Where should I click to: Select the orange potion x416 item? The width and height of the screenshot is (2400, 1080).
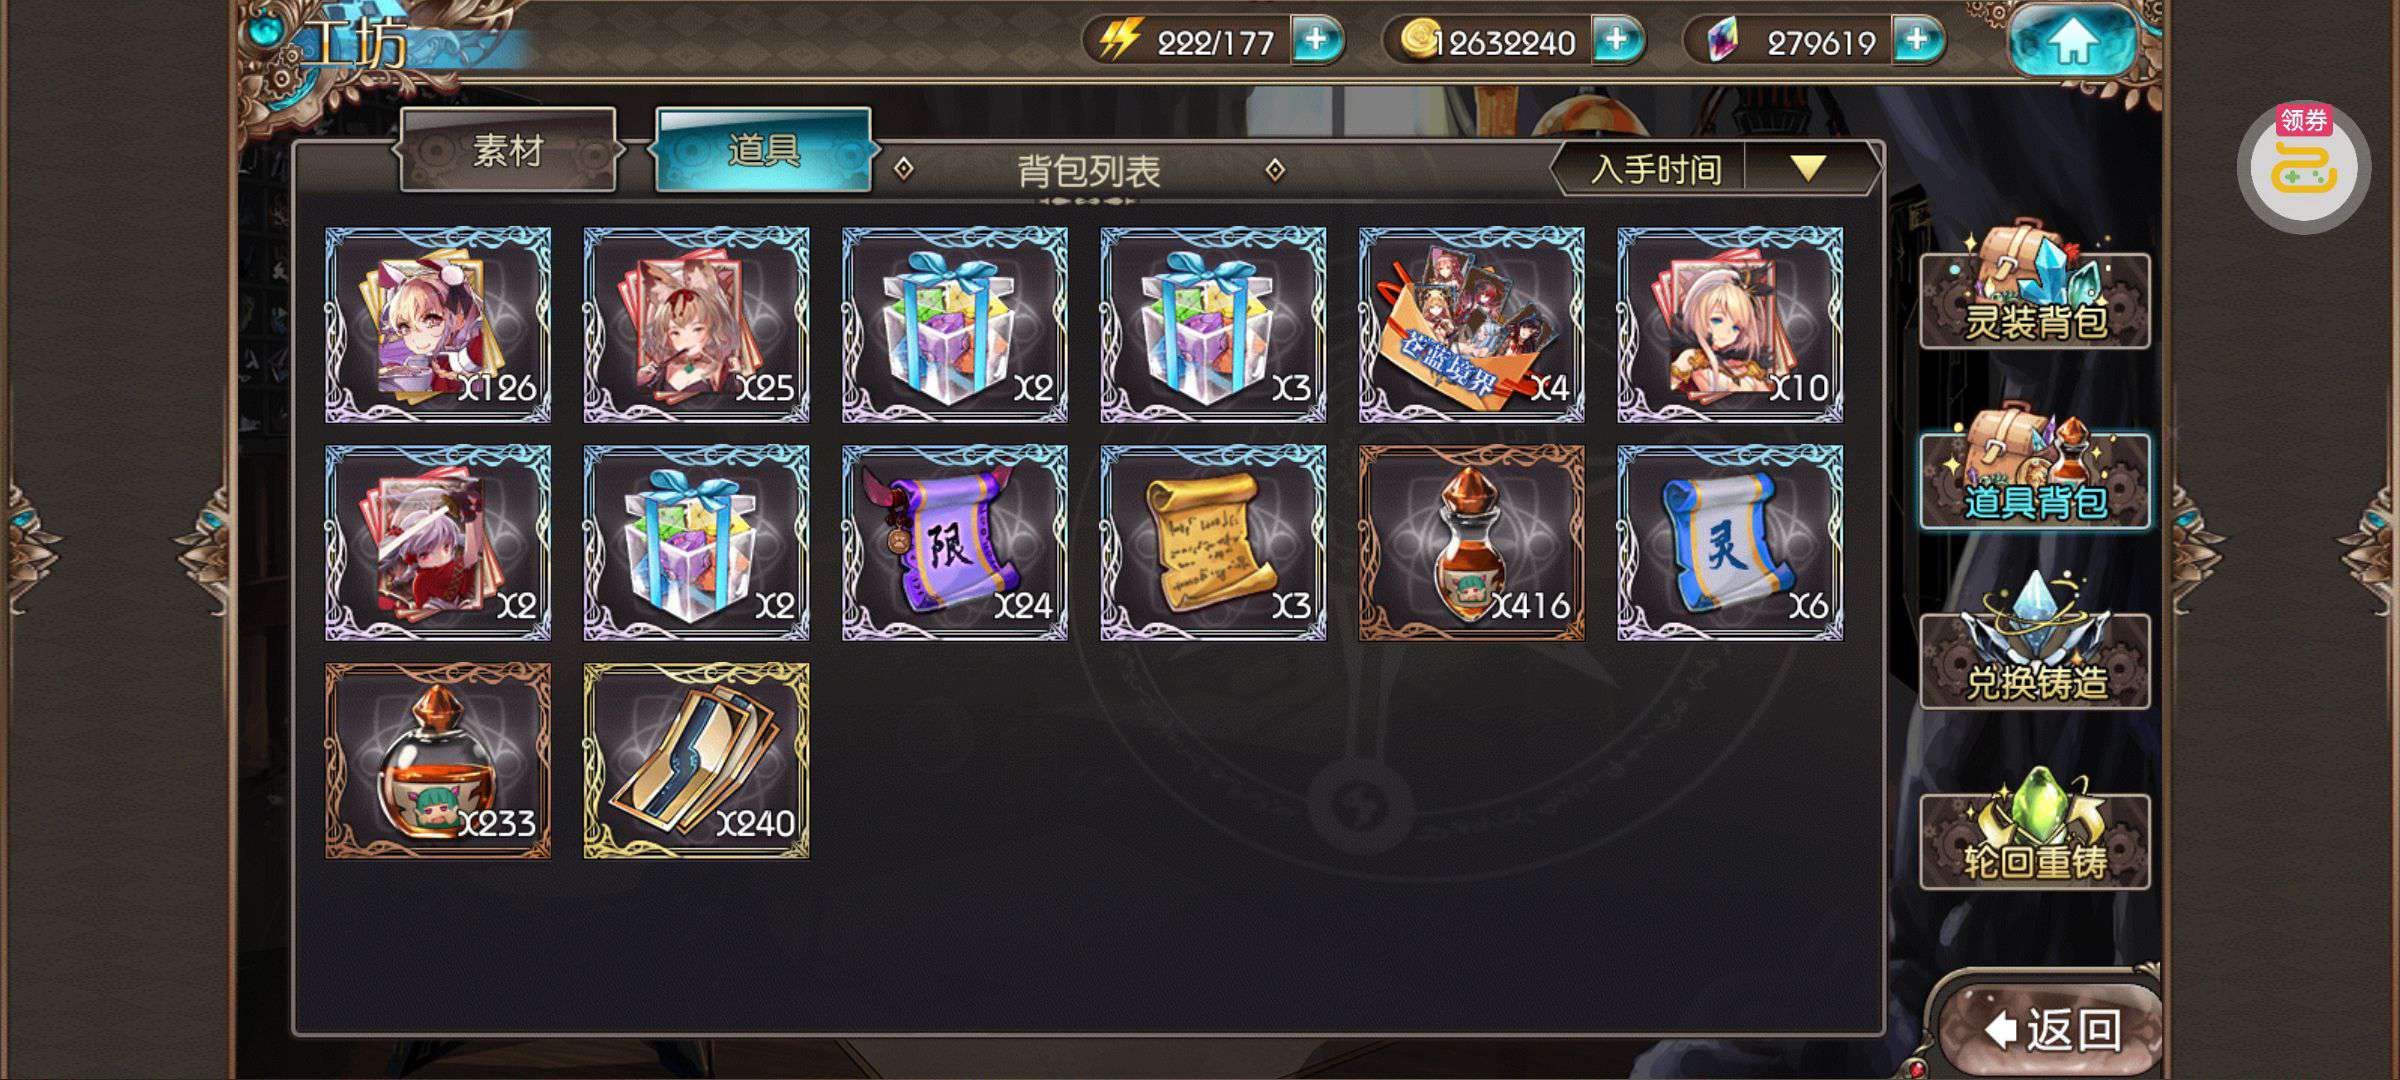[1472, 543]
